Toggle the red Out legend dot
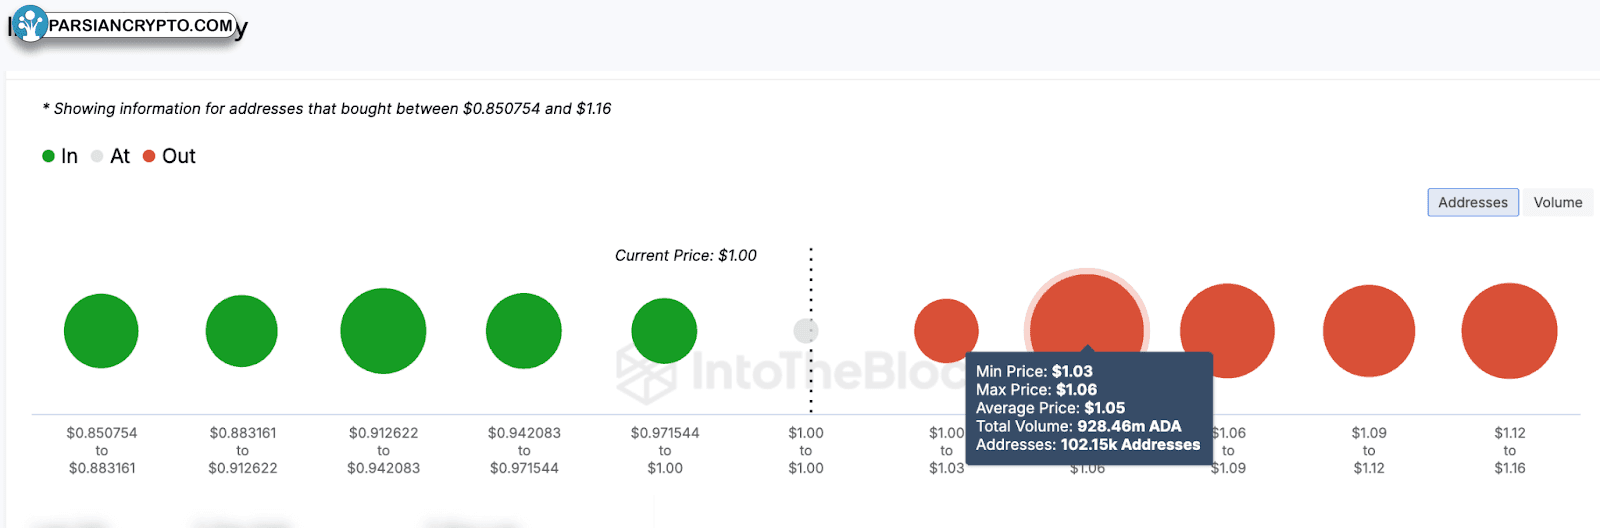This screenshot has width=1600, height=528. click(x=149, y=156)
